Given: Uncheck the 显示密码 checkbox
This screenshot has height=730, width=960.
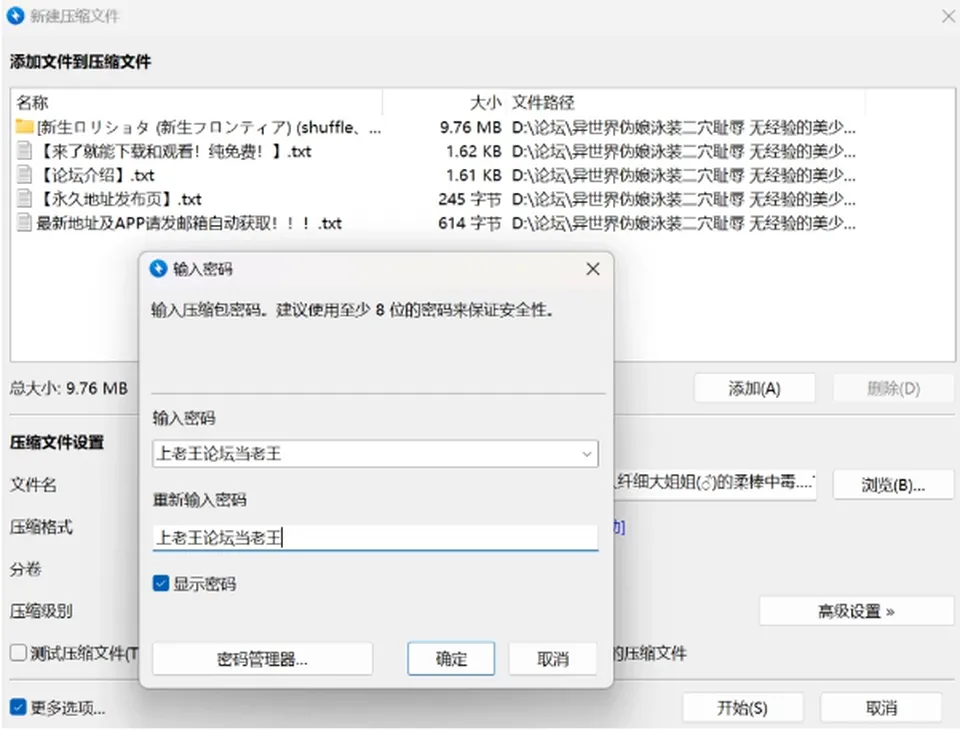Looking at the screenshot, I should point(161,583).
